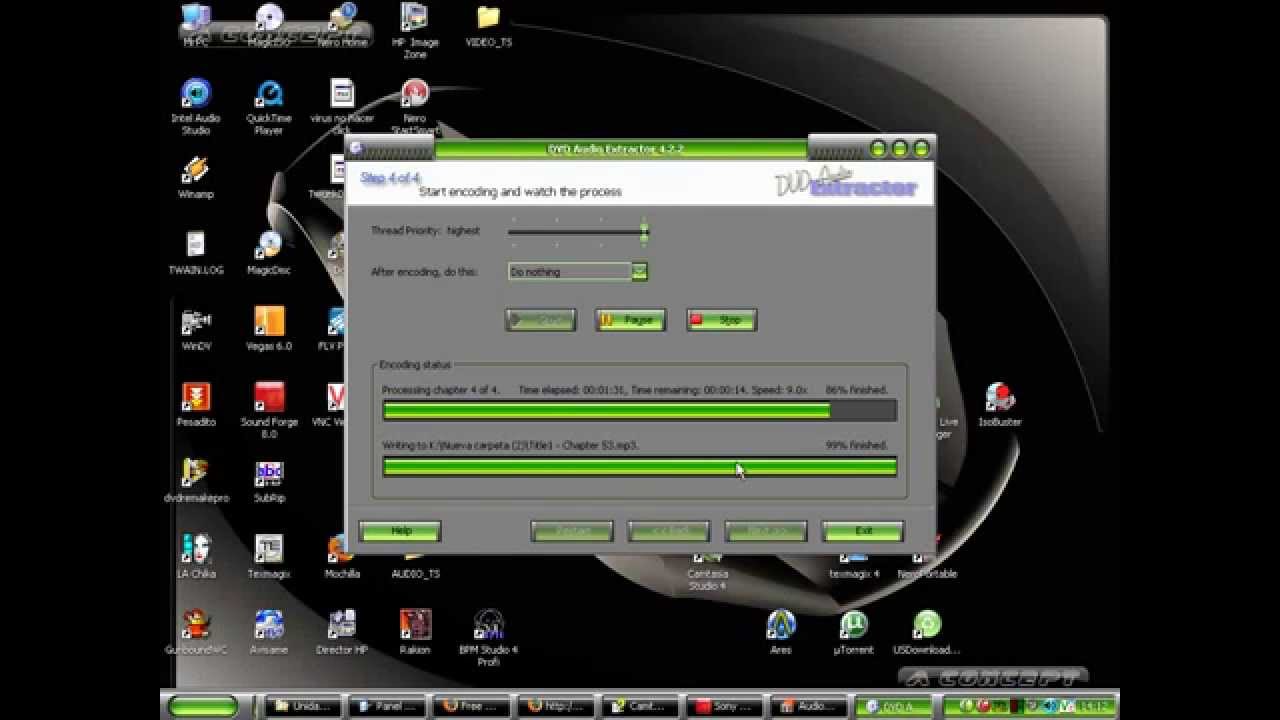The image size is (1280, 720).
Task: Open the Nero StartSmart desktop icon
Action: [x=415, y=107]
